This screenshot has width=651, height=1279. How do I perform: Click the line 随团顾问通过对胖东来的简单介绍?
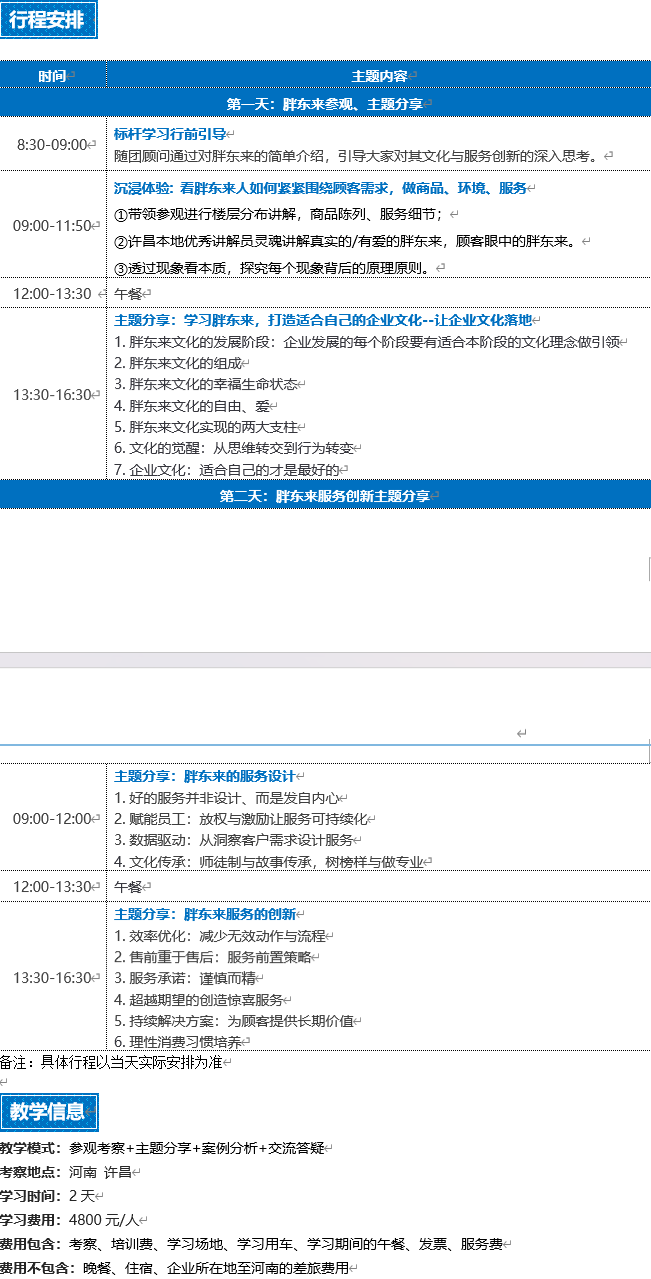(x=358, y=155)
